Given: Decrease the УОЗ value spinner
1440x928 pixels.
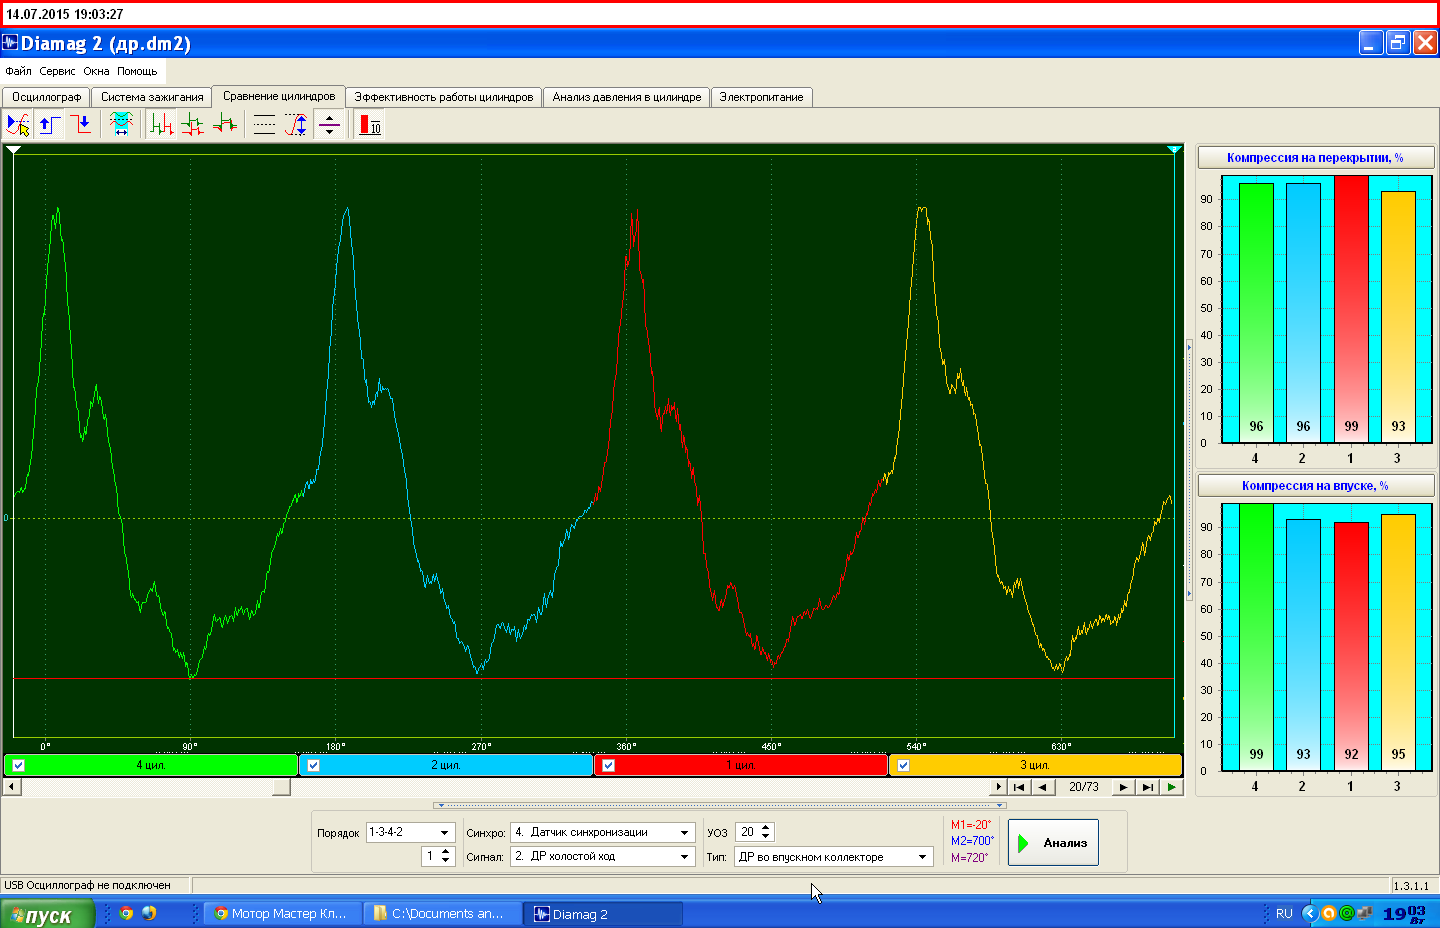Looking at the screenshot, I should click(x=766, y=836).
